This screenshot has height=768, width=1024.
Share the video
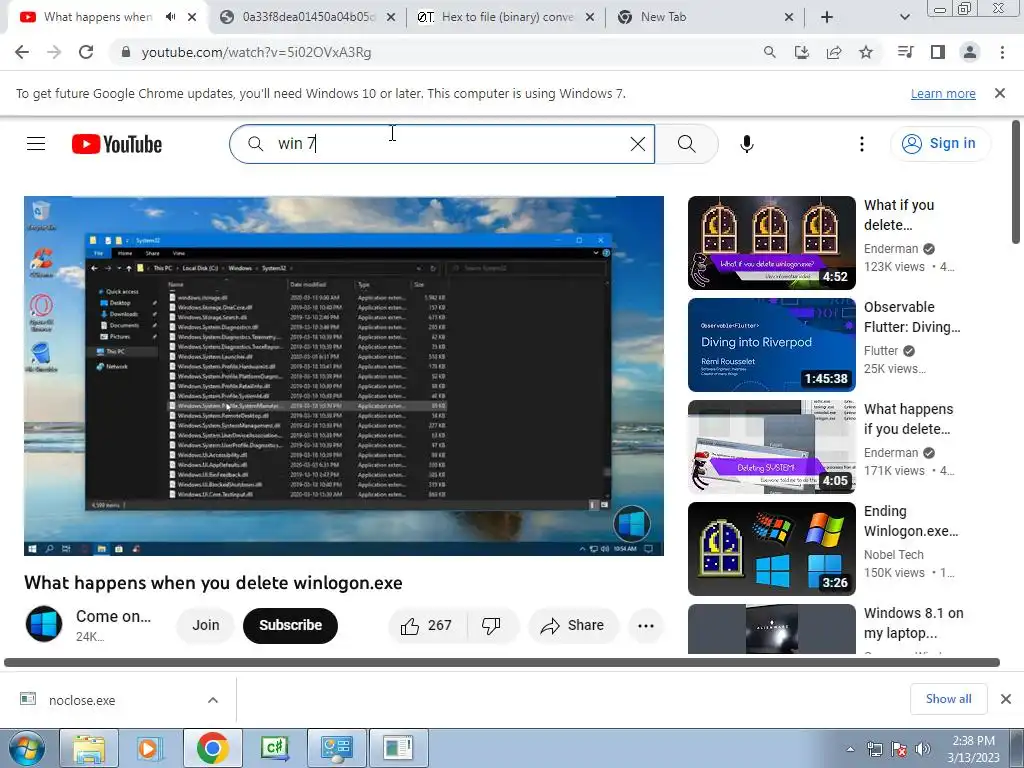point(572,626)
